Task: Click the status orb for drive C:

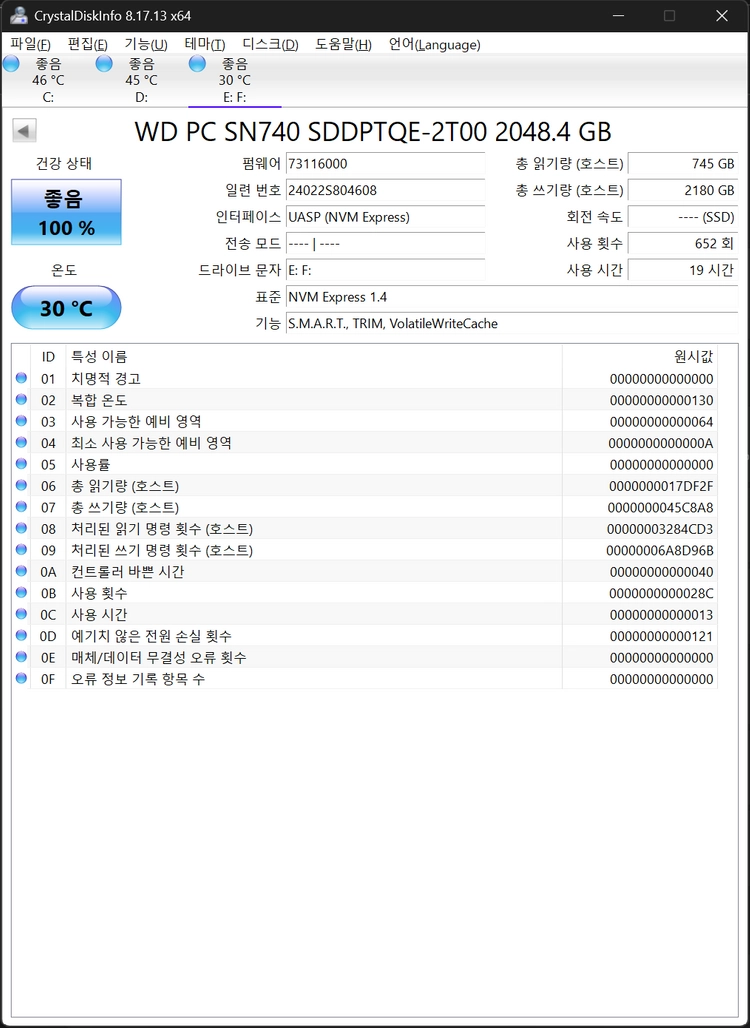Action: click(x=11, y=64)
